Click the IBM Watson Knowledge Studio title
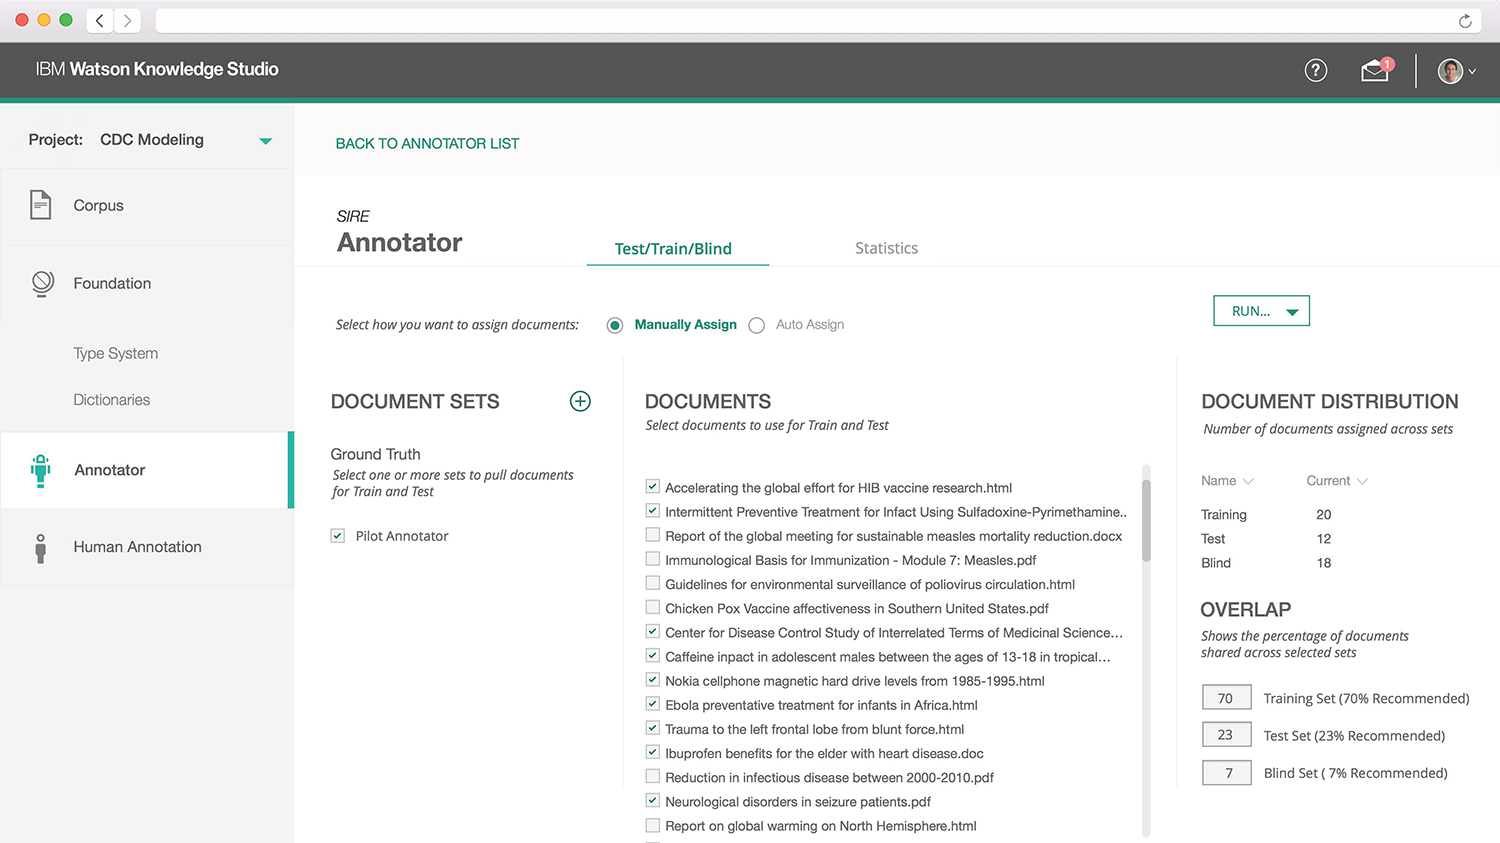 click(x=157, y=69)
